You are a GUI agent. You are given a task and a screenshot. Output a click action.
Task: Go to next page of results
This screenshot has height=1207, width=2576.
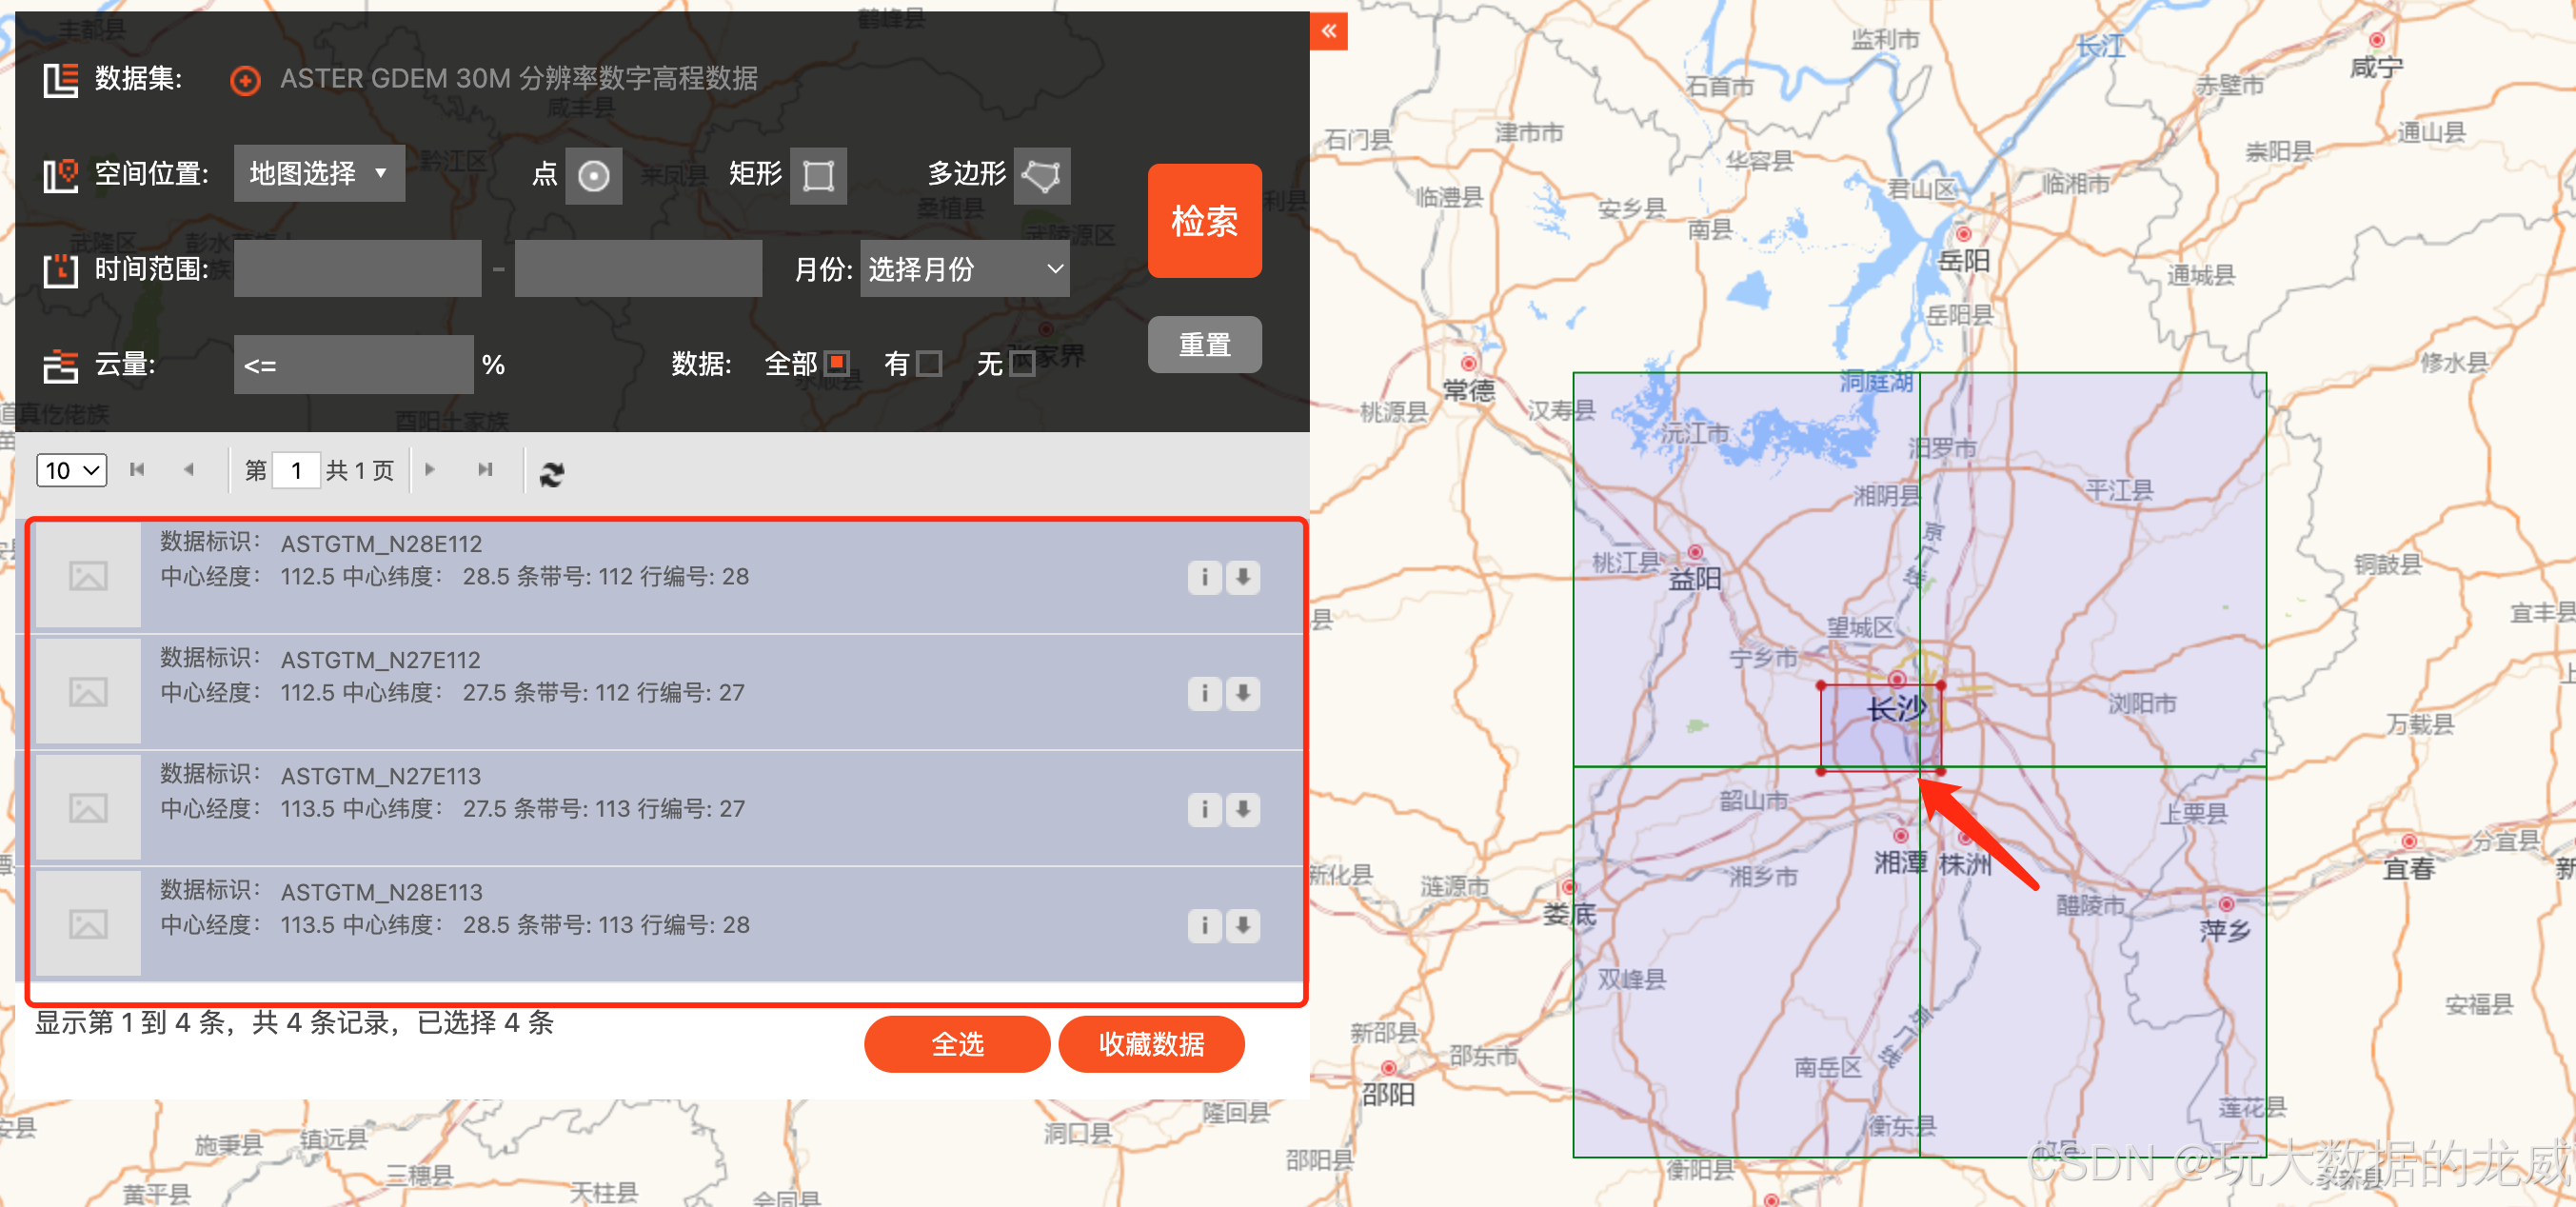coord(430,470)
